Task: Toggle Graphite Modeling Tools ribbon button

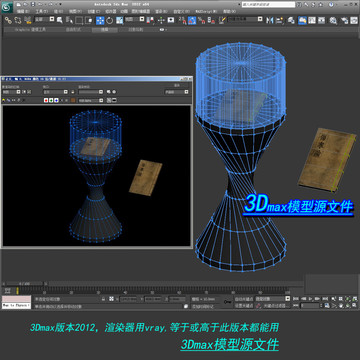Action: [x=302, y=20]
